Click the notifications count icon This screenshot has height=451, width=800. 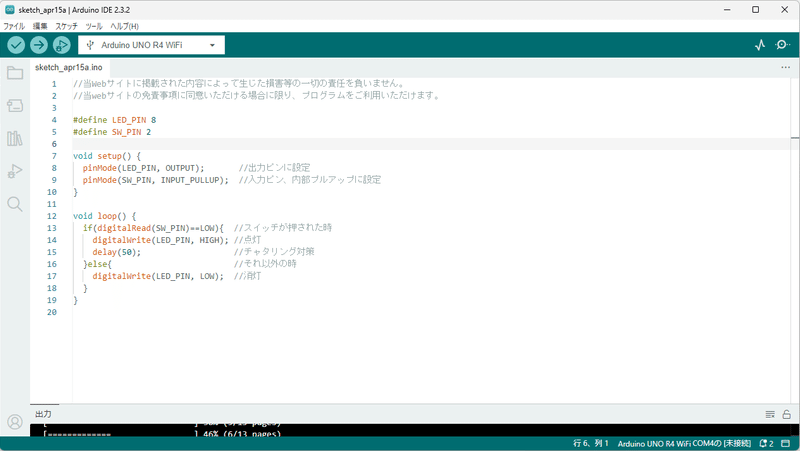(766, 444)
